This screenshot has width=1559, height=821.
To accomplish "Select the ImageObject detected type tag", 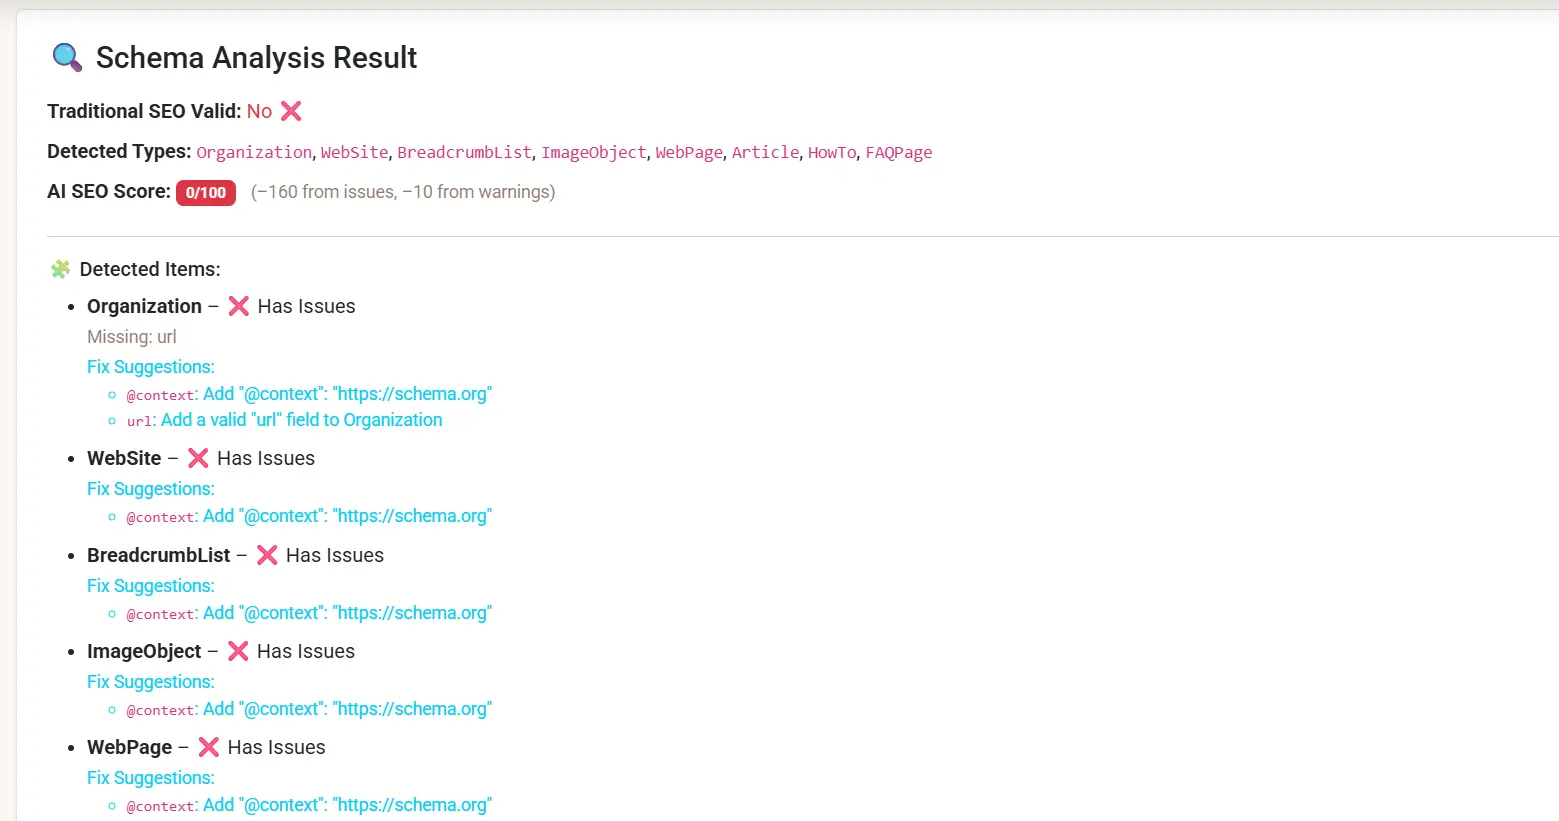I will click(594, 152).
